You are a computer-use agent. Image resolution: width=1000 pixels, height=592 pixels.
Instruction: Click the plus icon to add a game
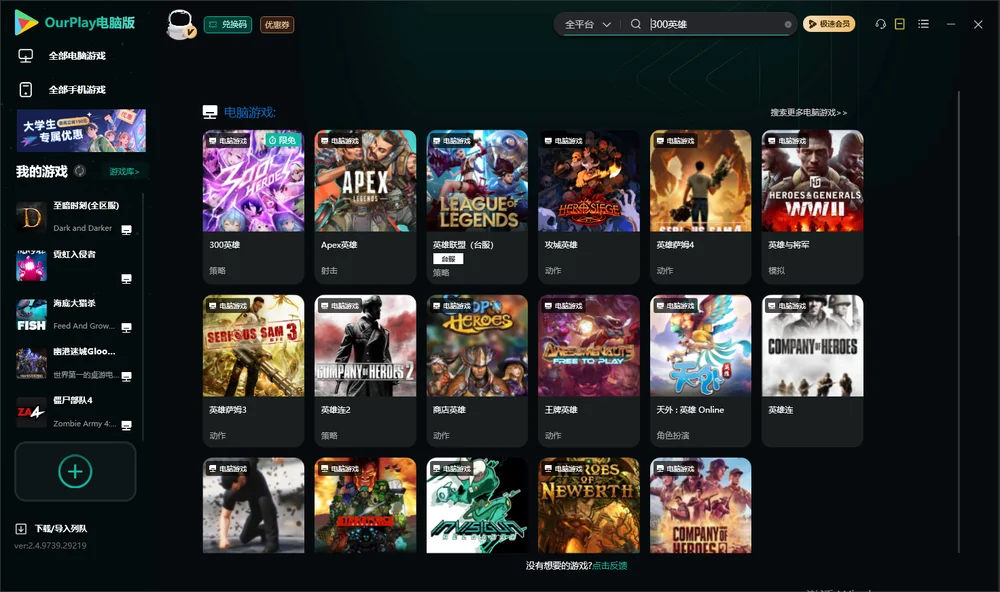pyautogui.click(x=75, y=471)
